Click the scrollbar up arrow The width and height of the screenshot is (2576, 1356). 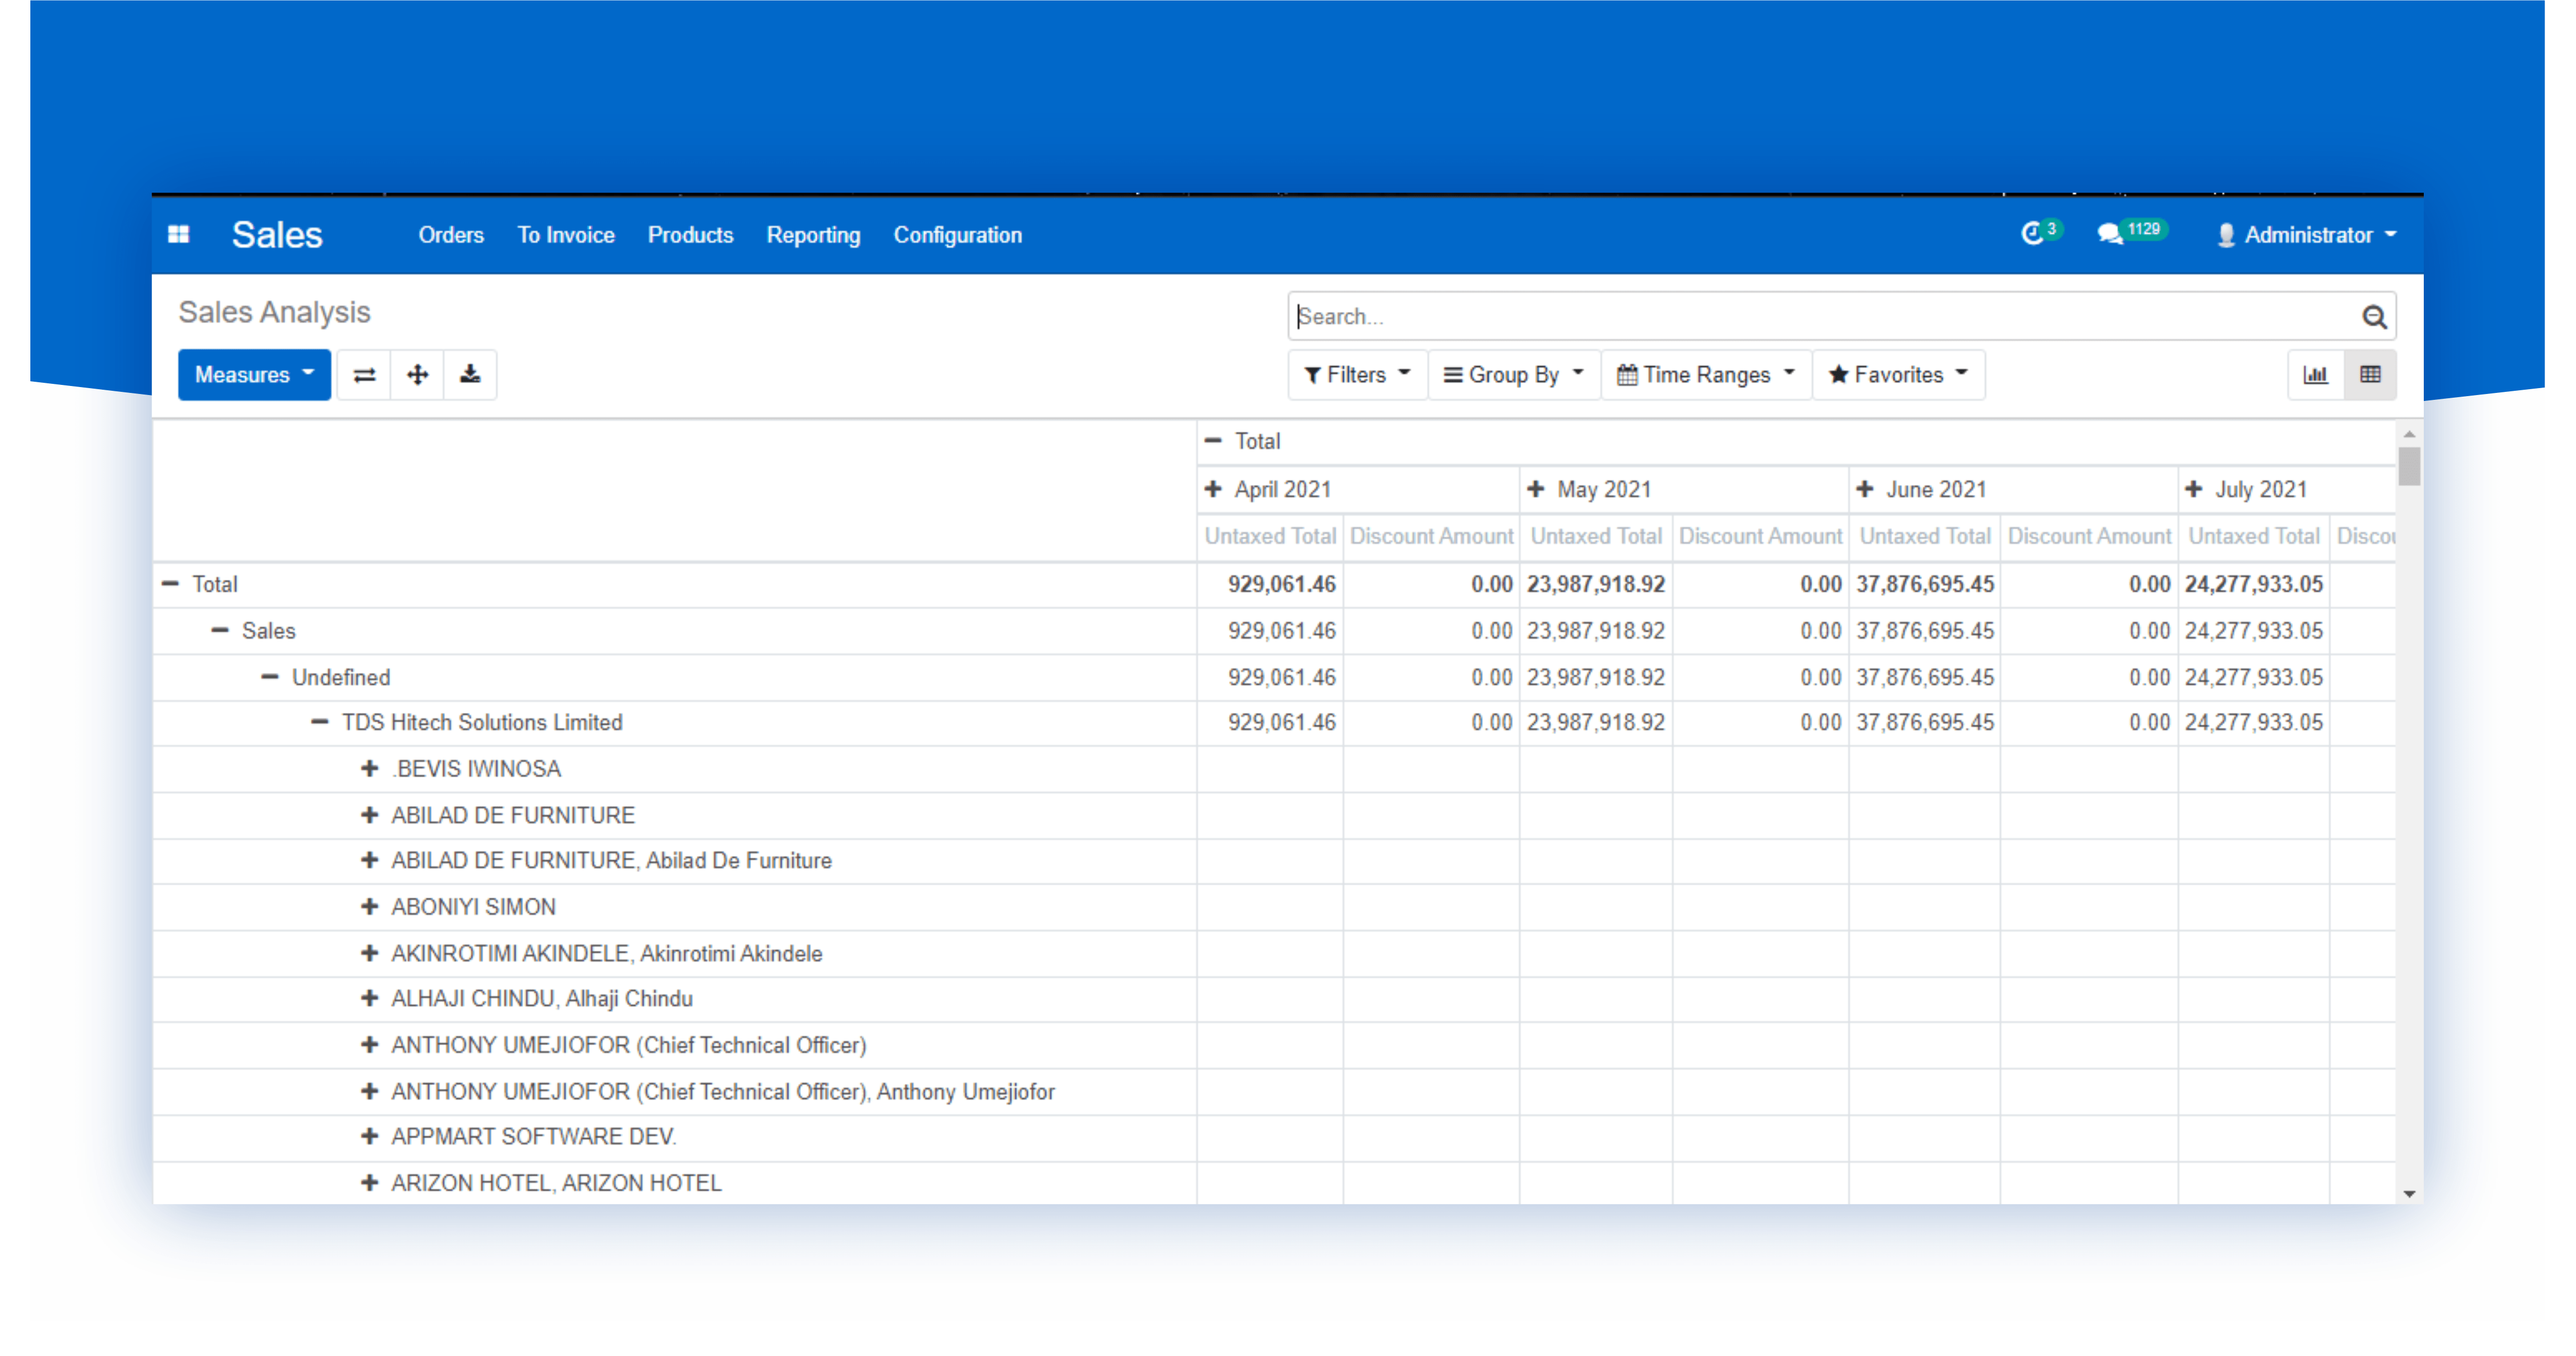2409,434
